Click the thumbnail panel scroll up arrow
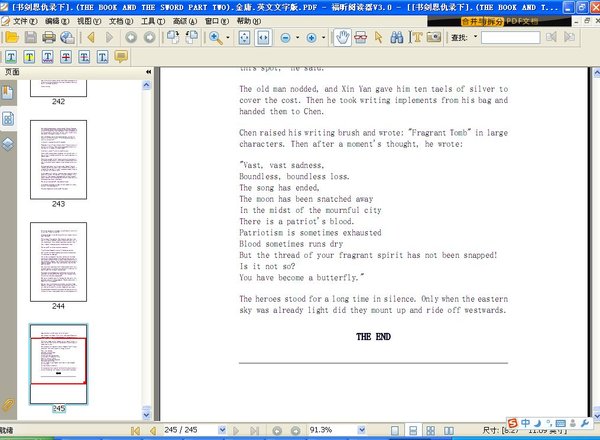This screenshot has width=600, height=440. click(x=147, y=85)
